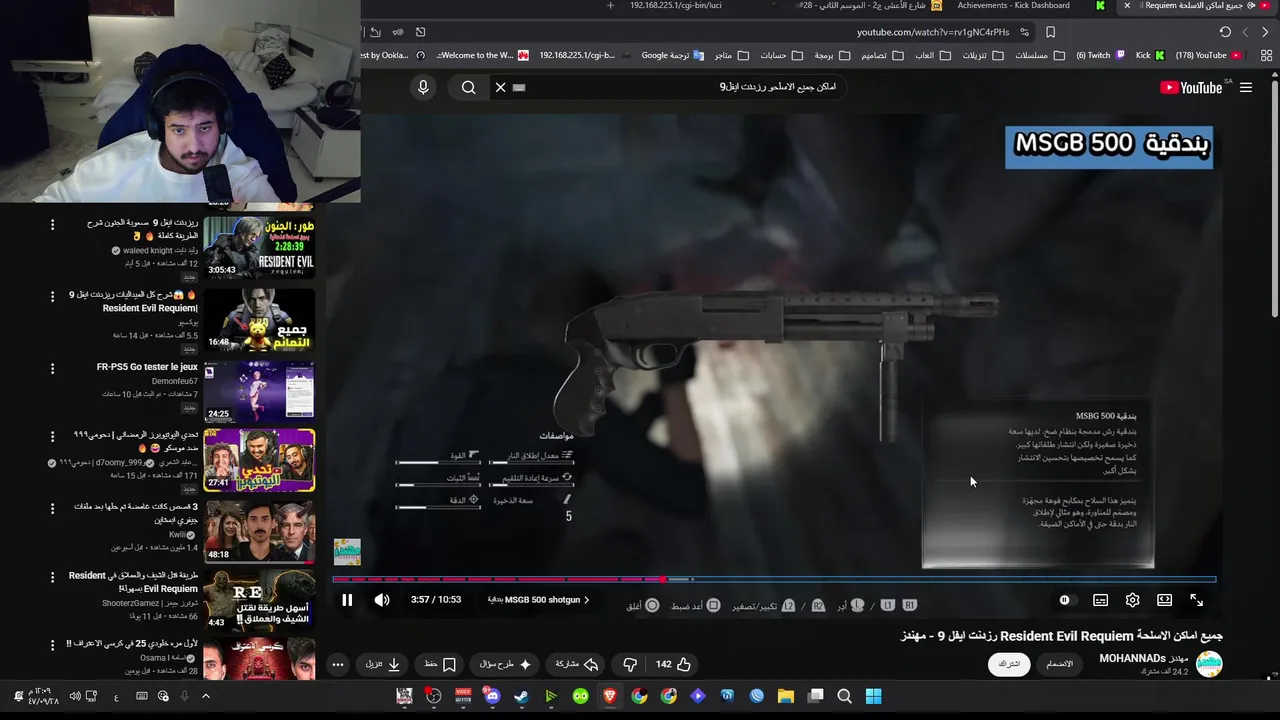Dislike the video

630,664
